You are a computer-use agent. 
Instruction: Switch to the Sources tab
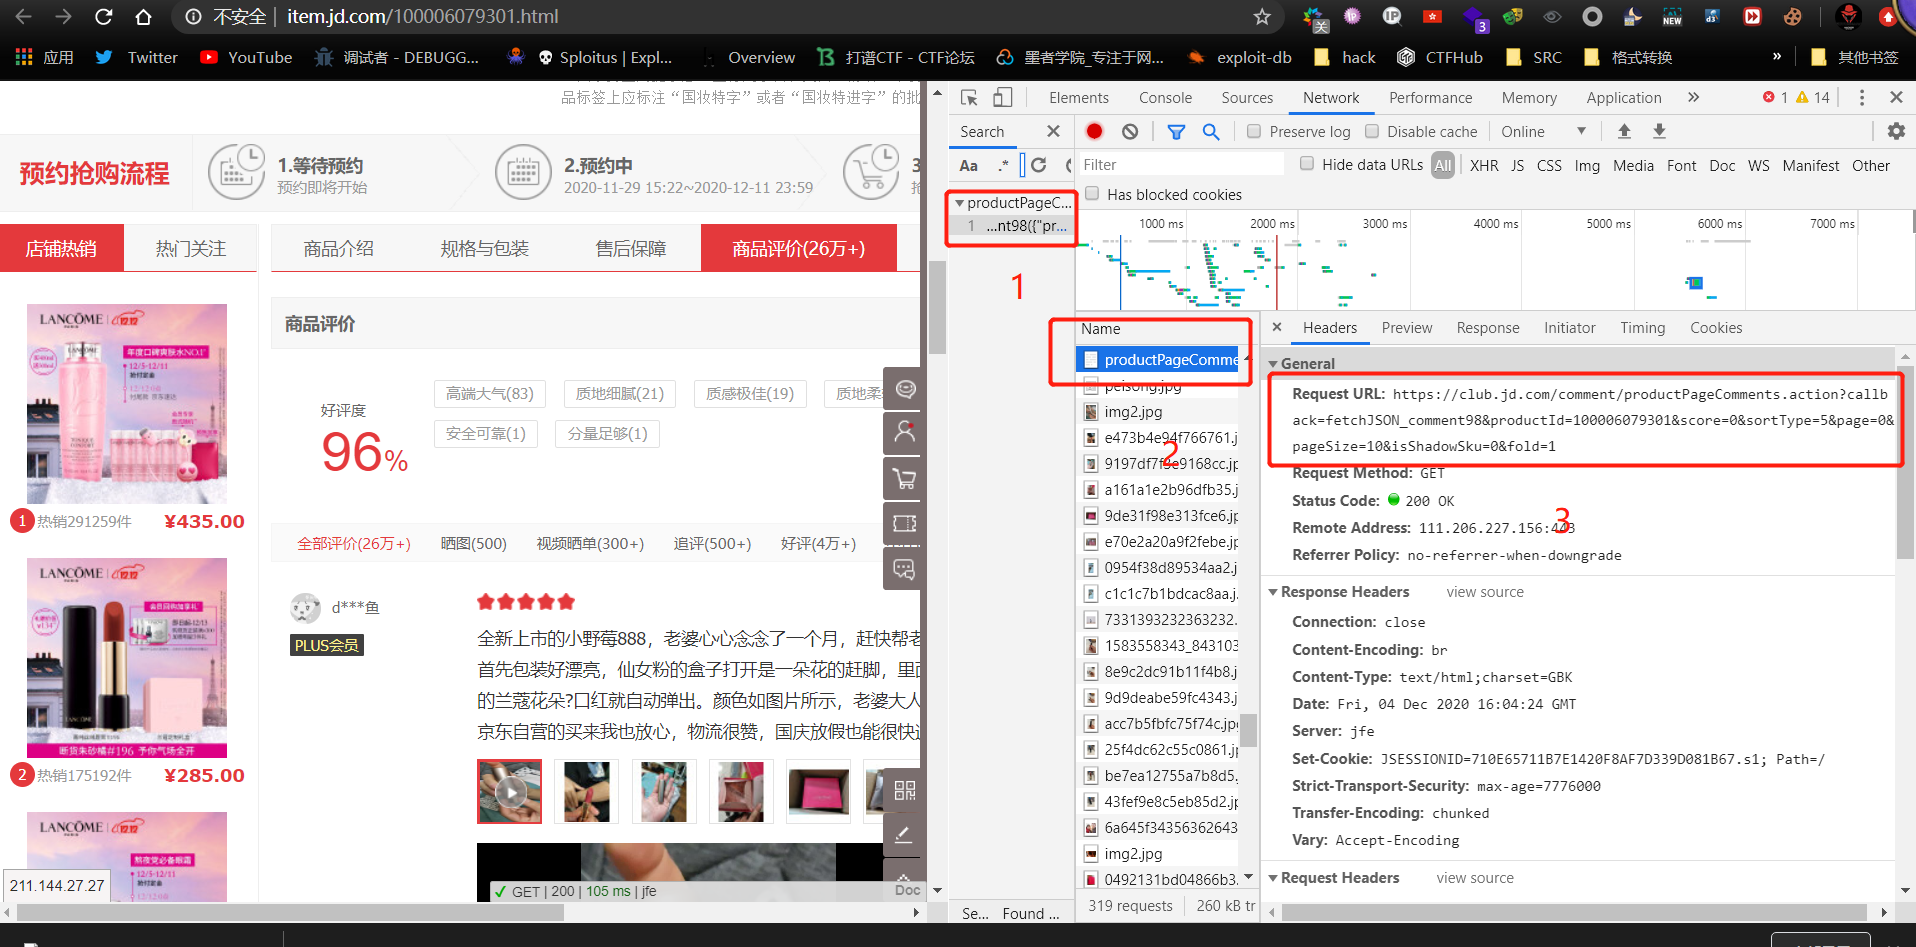point(1247,98)
